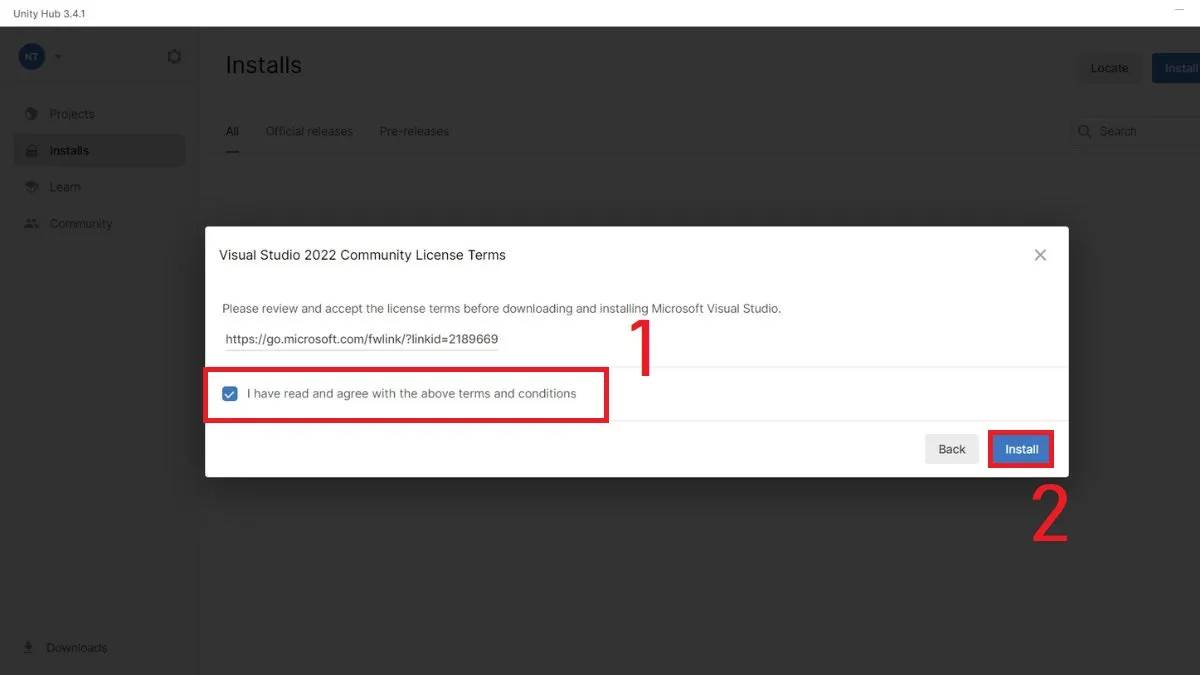Click Install in the license dialog

click(1021, 449)
